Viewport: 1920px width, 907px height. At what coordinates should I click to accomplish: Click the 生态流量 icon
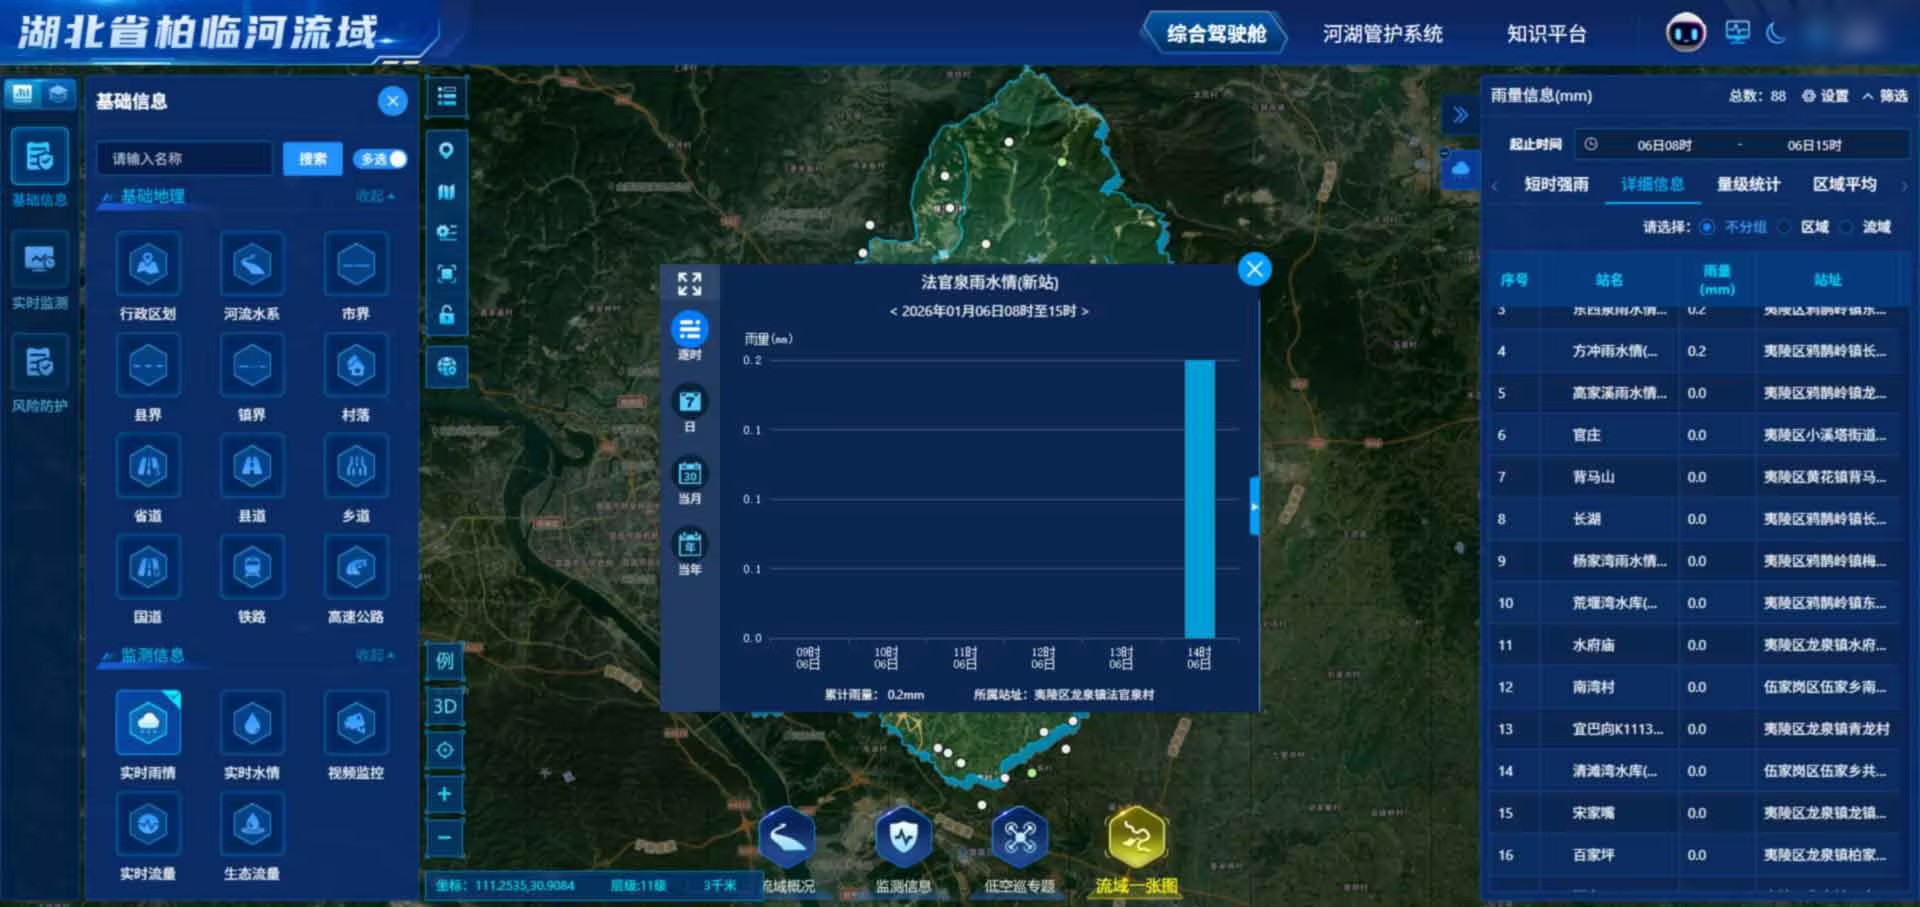click(251, 825)
